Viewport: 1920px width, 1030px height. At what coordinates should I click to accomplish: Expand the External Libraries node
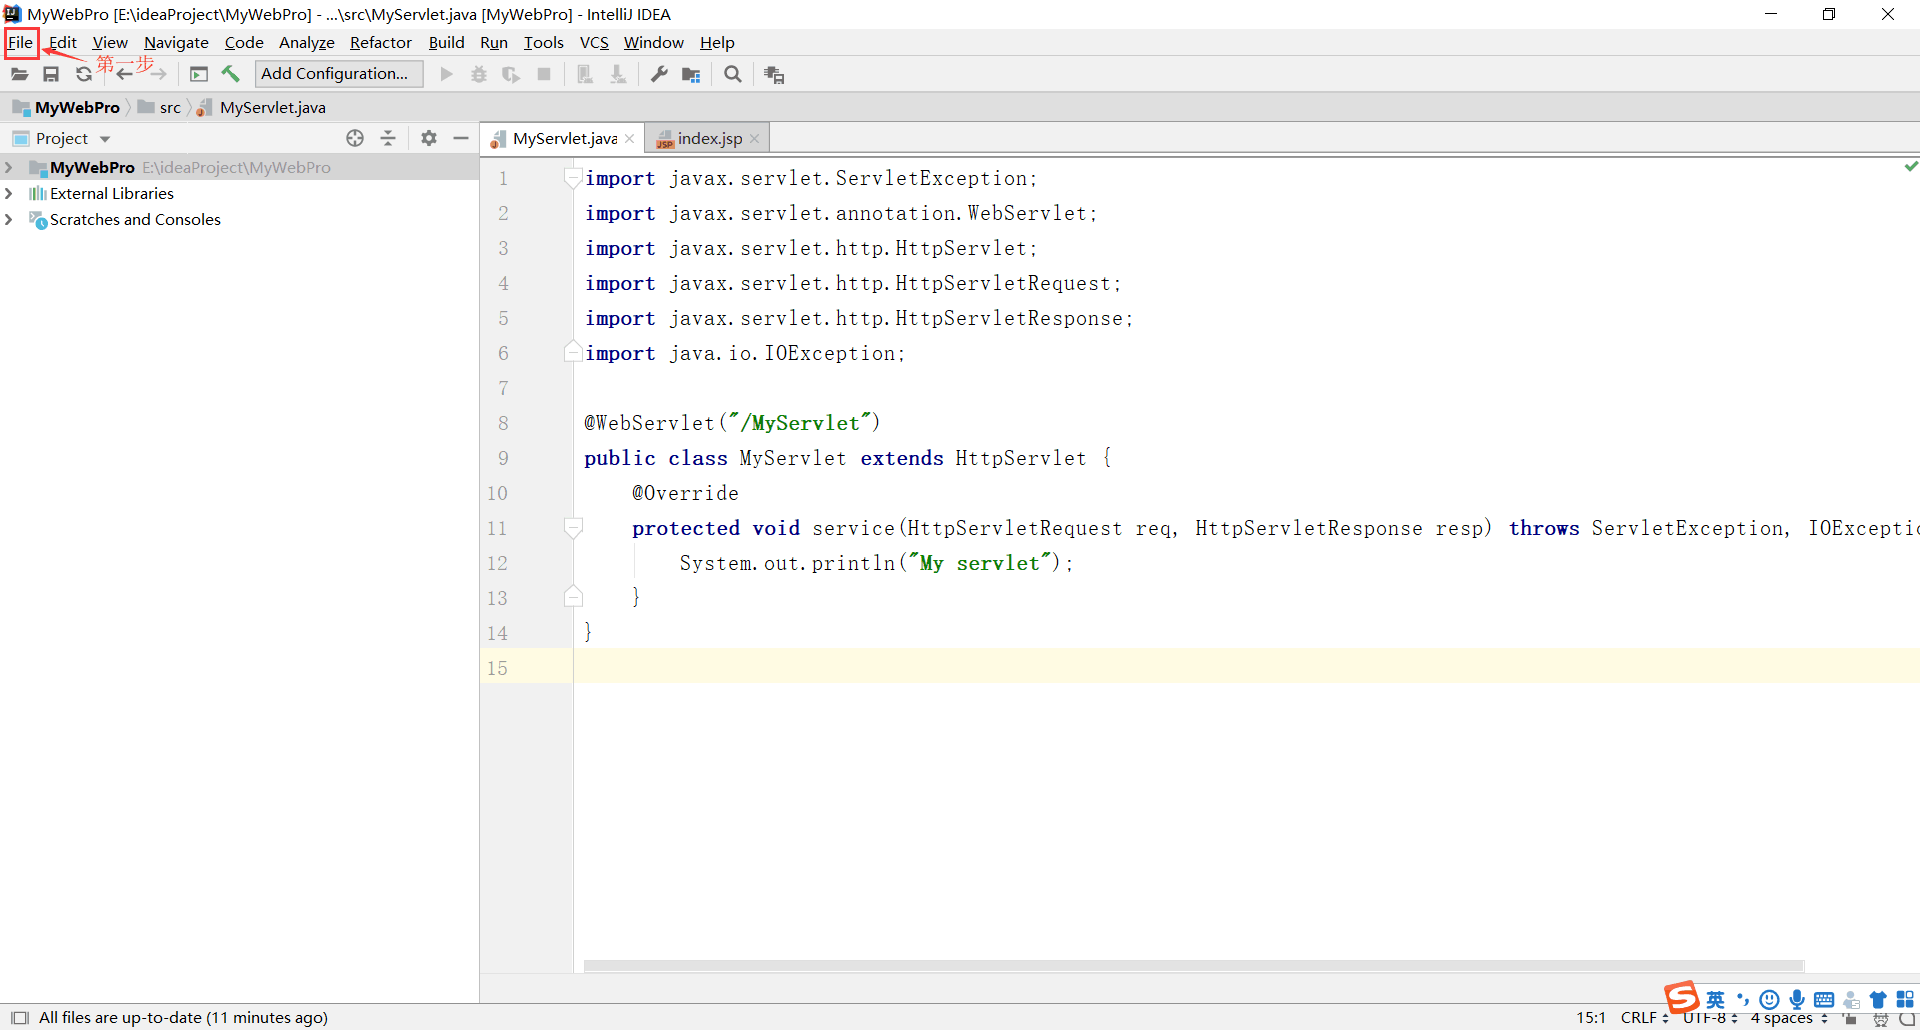pos(9,193)
